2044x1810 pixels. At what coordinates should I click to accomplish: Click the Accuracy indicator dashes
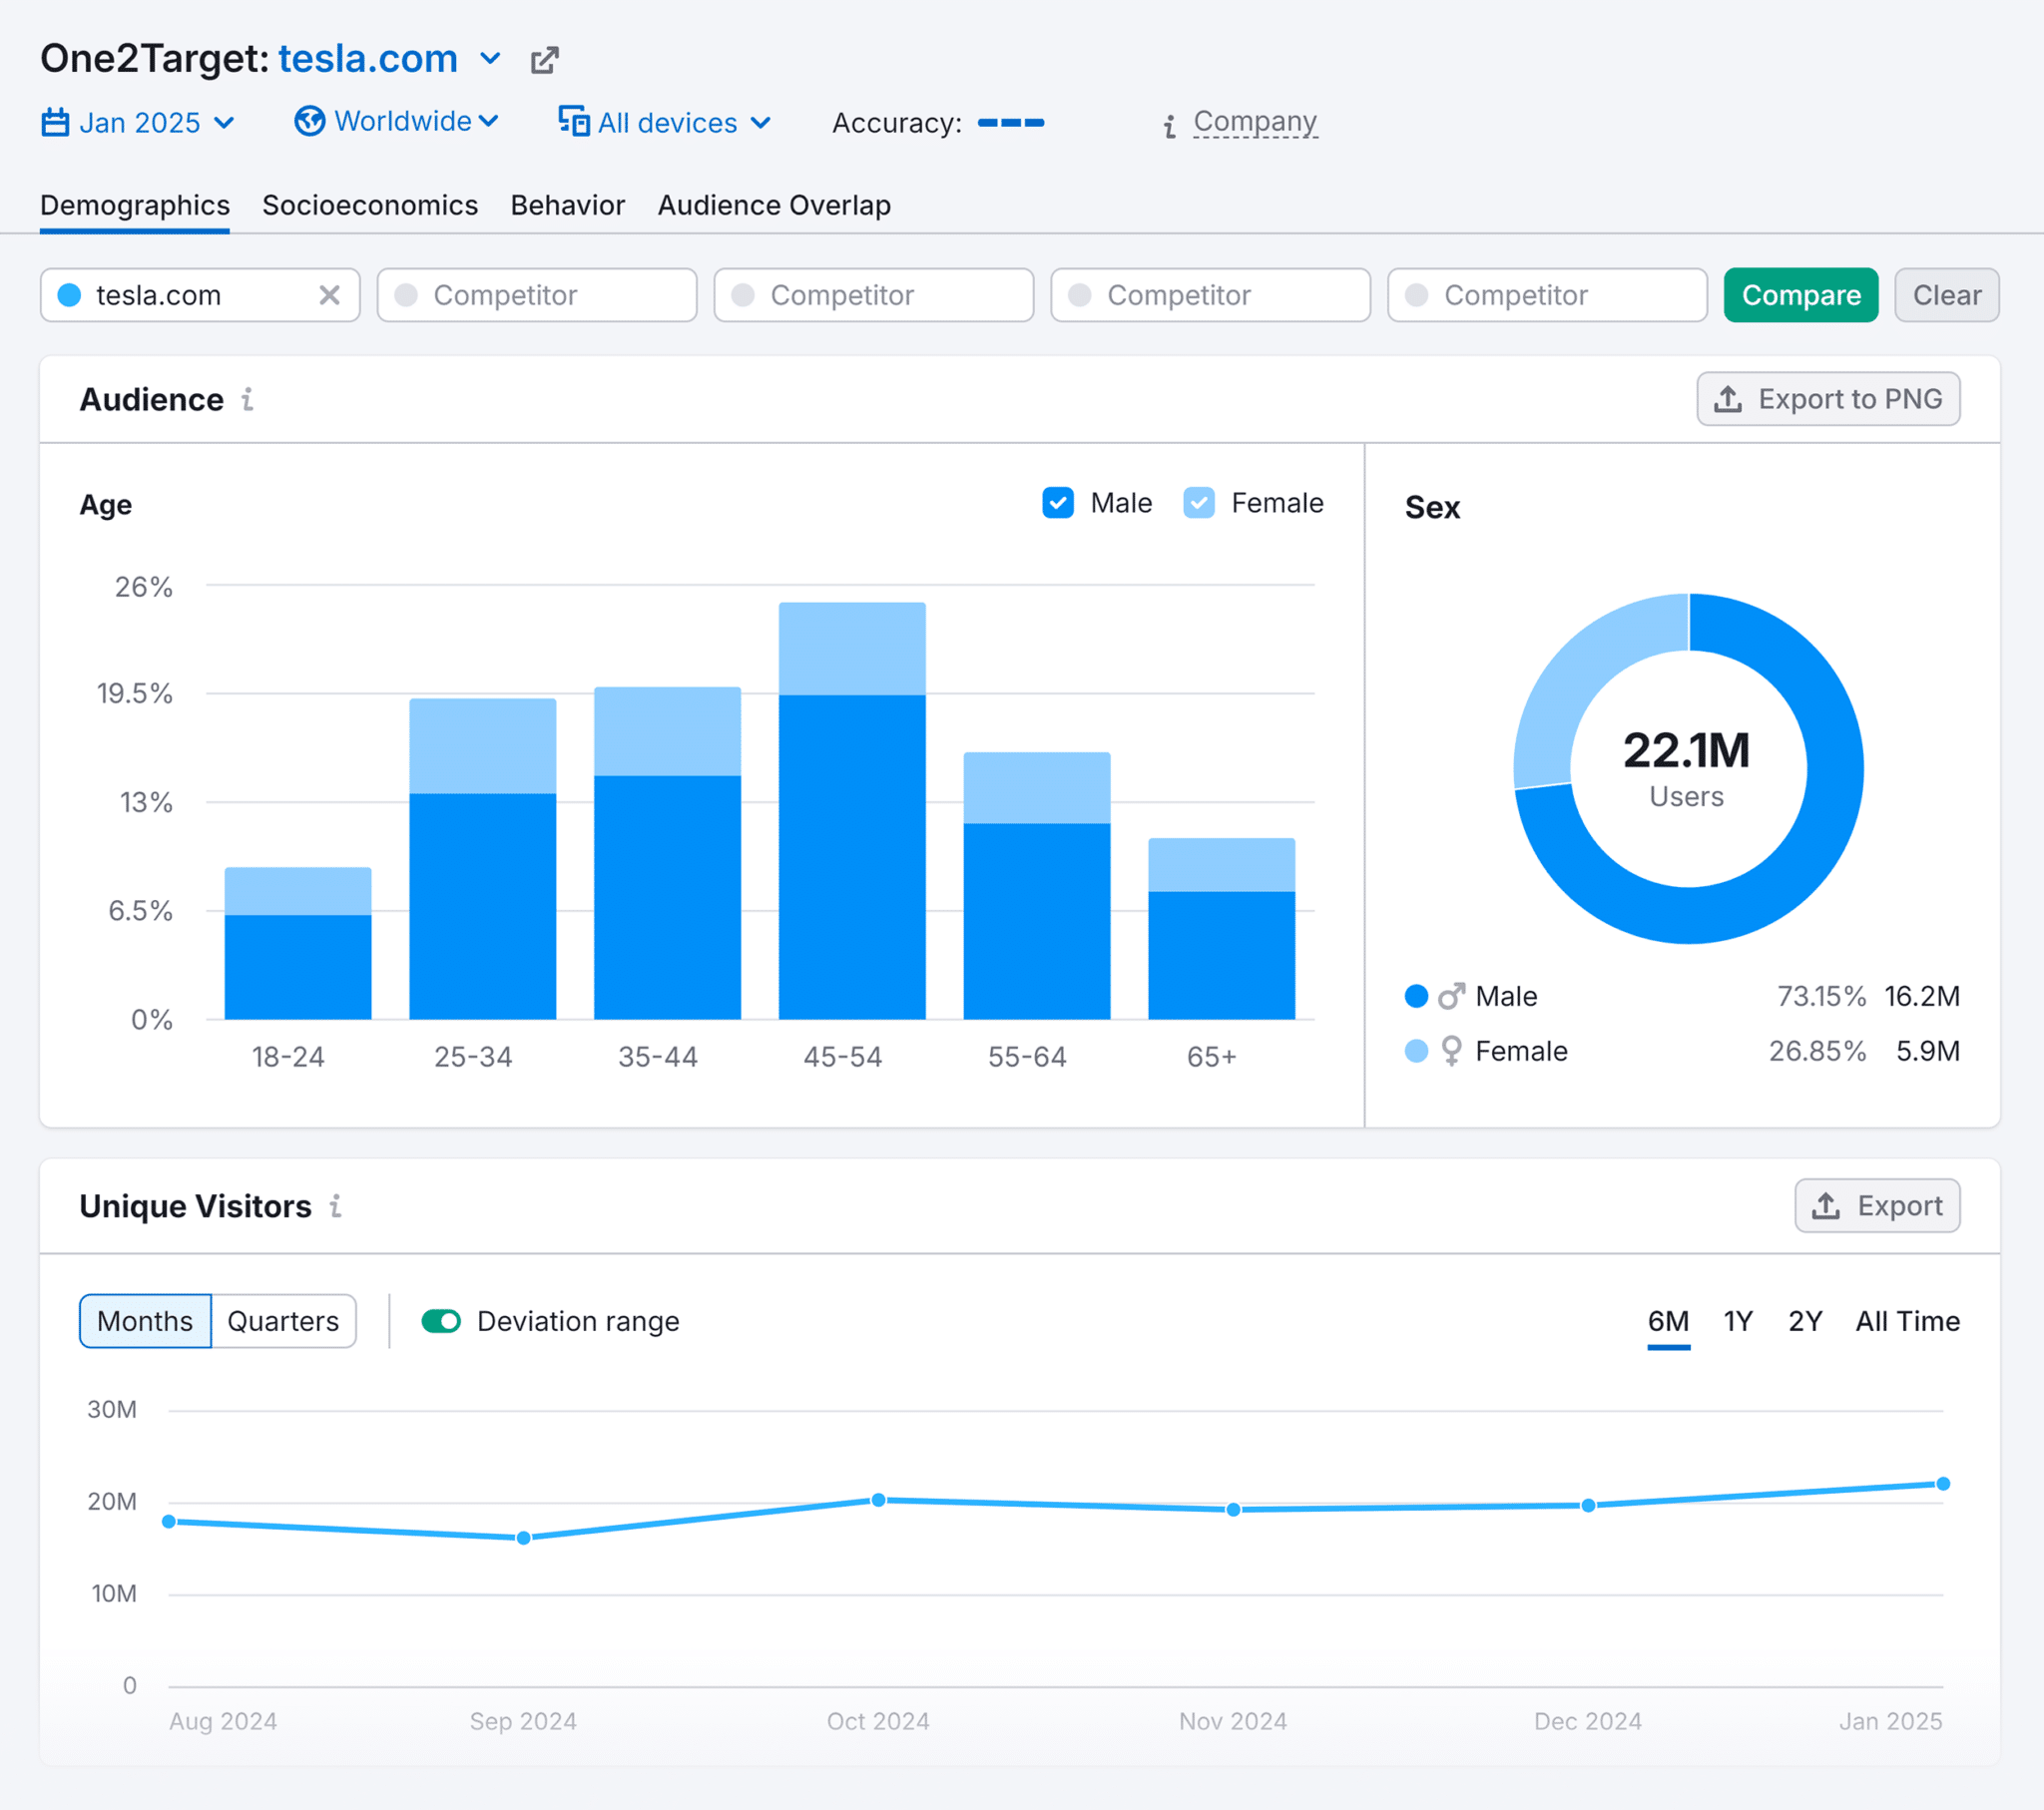coord(1011,123)
